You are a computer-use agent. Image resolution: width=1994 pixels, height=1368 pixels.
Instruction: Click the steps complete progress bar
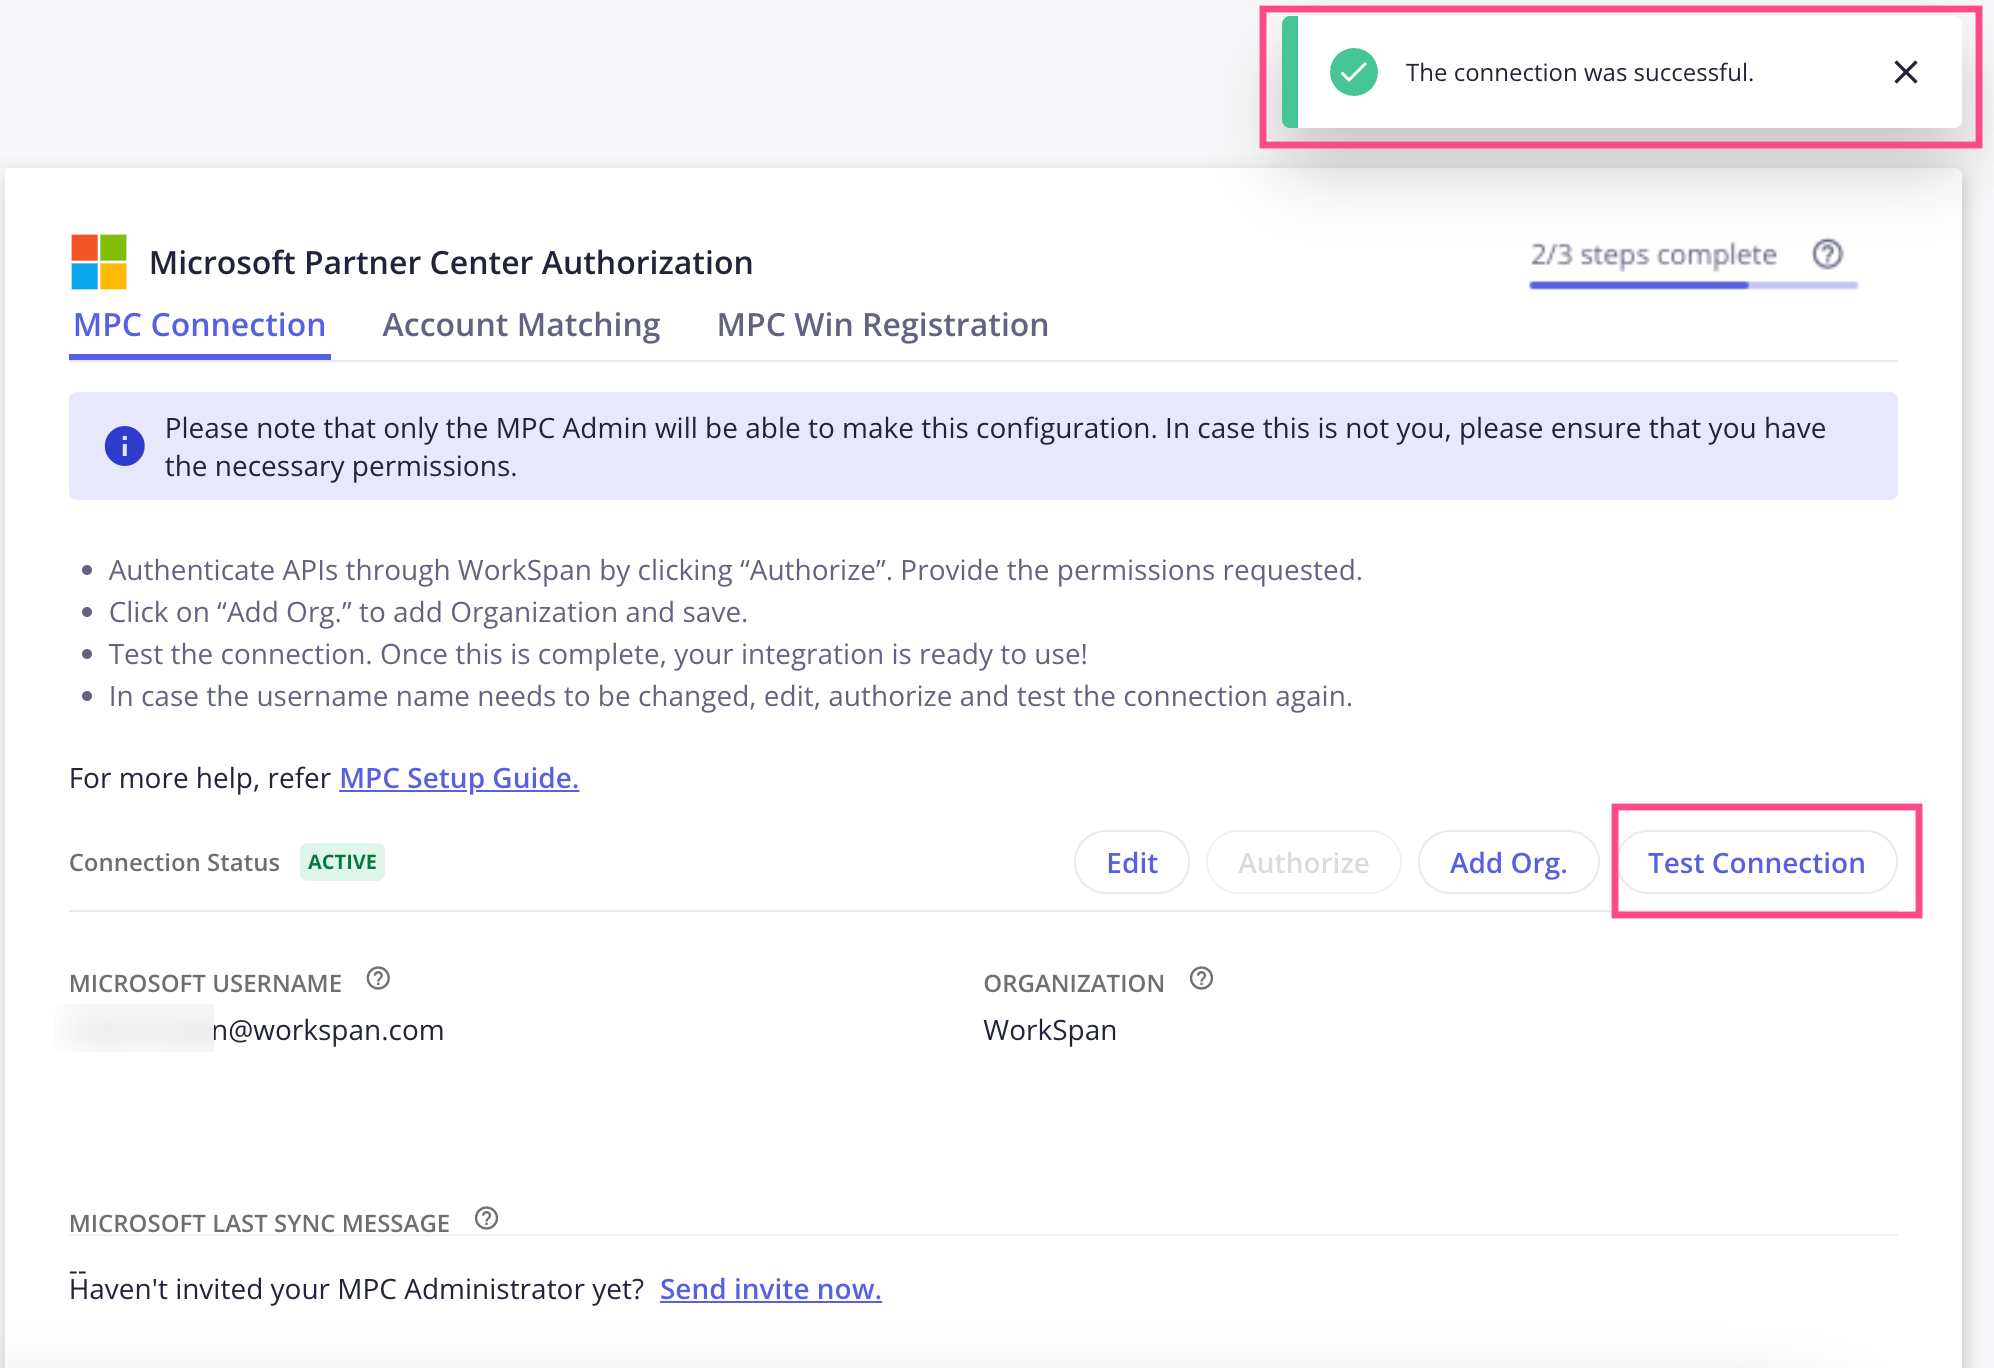coord(1693,285)
